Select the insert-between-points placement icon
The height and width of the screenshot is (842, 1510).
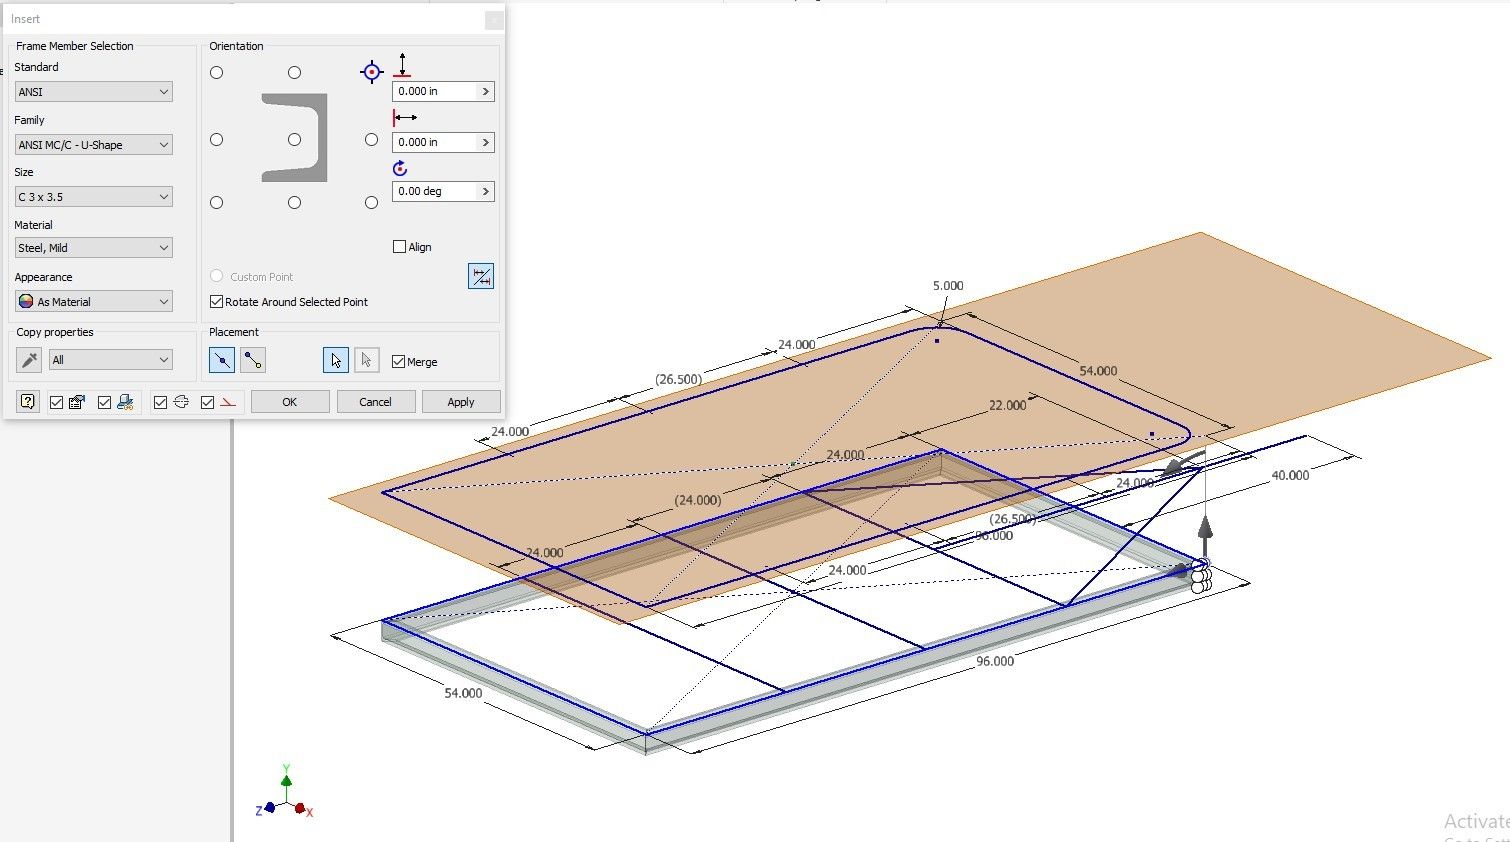pos(253,359)
